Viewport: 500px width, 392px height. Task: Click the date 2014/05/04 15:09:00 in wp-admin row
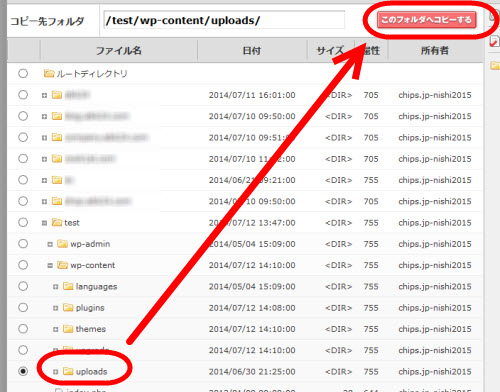pos(252,244)
